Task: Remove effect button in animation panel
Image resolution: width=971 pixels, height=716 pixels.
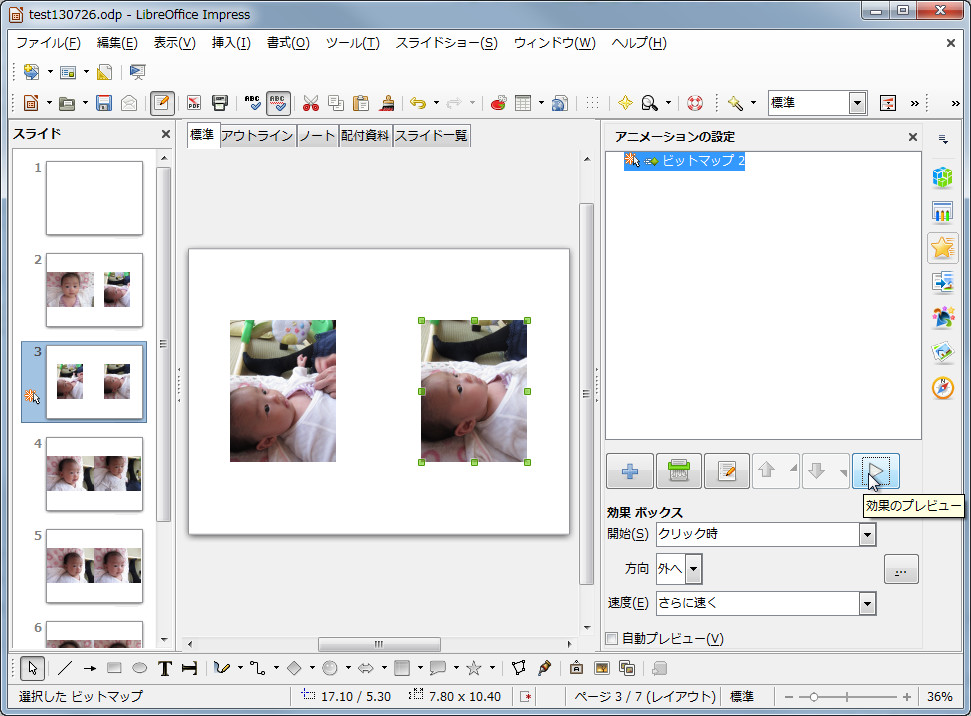Action: tap(679, 471)
